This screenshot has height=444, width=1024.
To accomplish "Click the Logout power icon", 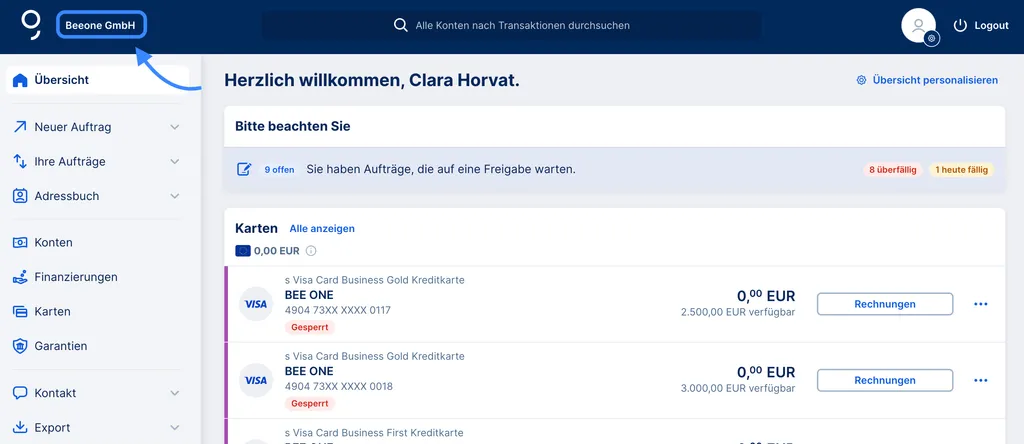I will (x=960, y=25).
